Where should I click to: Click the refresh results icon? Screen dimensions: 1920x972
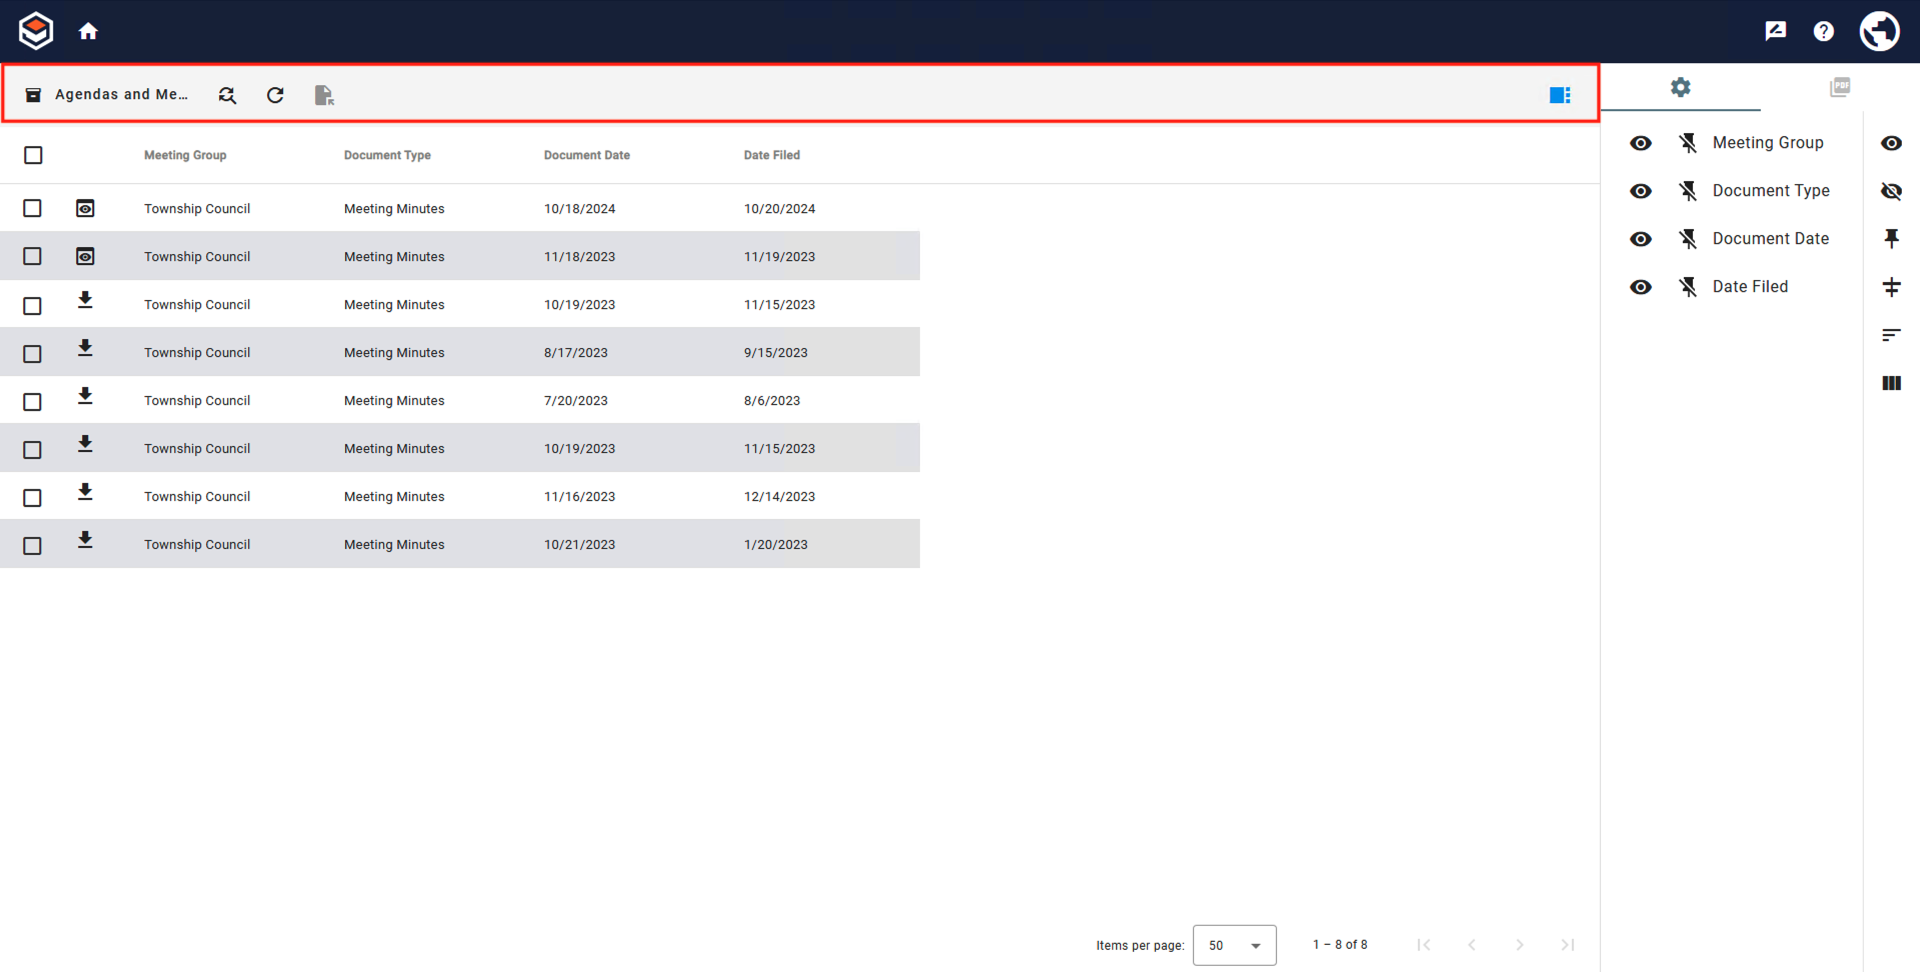(x=275, y=95)
